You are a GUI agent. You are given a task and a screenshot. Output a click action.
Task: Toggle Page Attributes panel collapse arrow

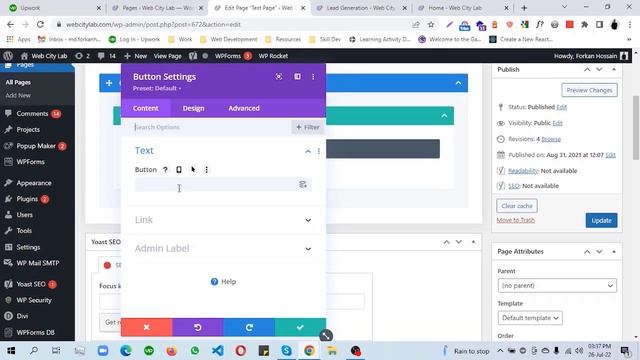tap(614, 252)
